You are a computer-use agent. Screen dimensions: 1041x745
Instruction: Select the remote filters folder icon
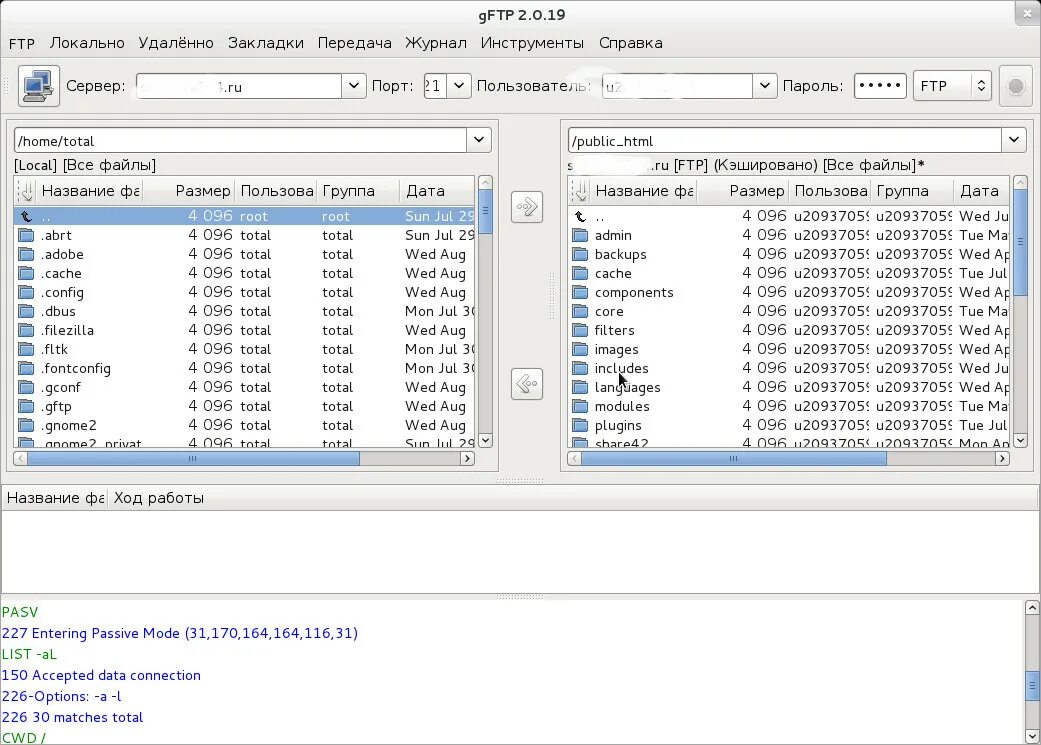pyautogui.click(x=580, y=331)
